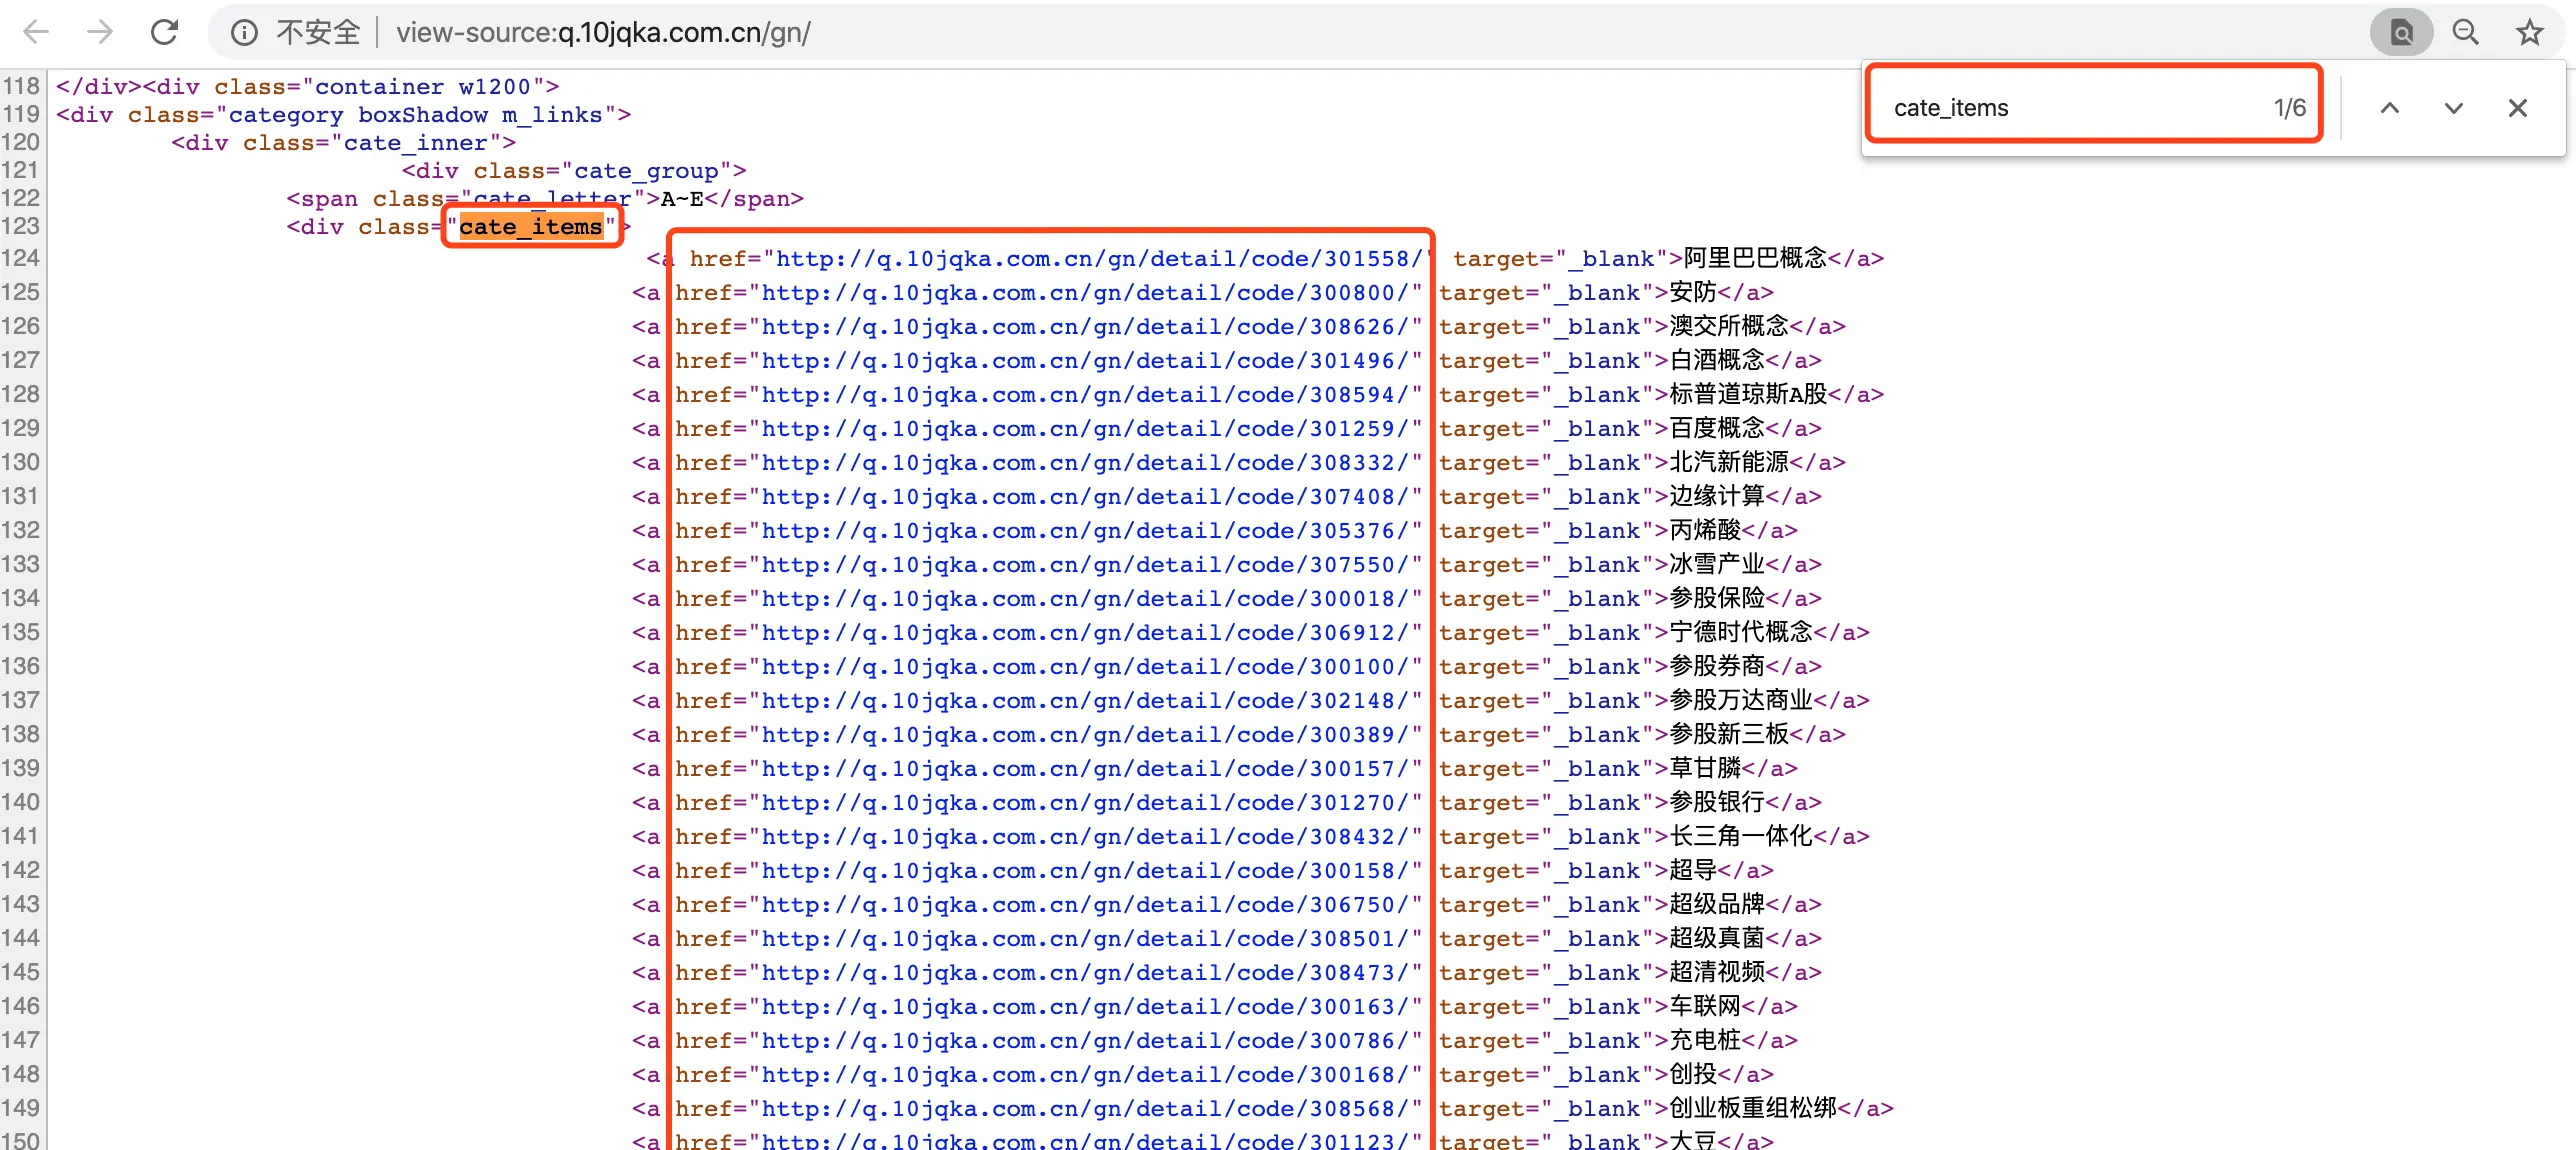The width and height of the screenshot is (2576, 1150).
Task: Click the browser forward arrow
Action: (100, 32)
